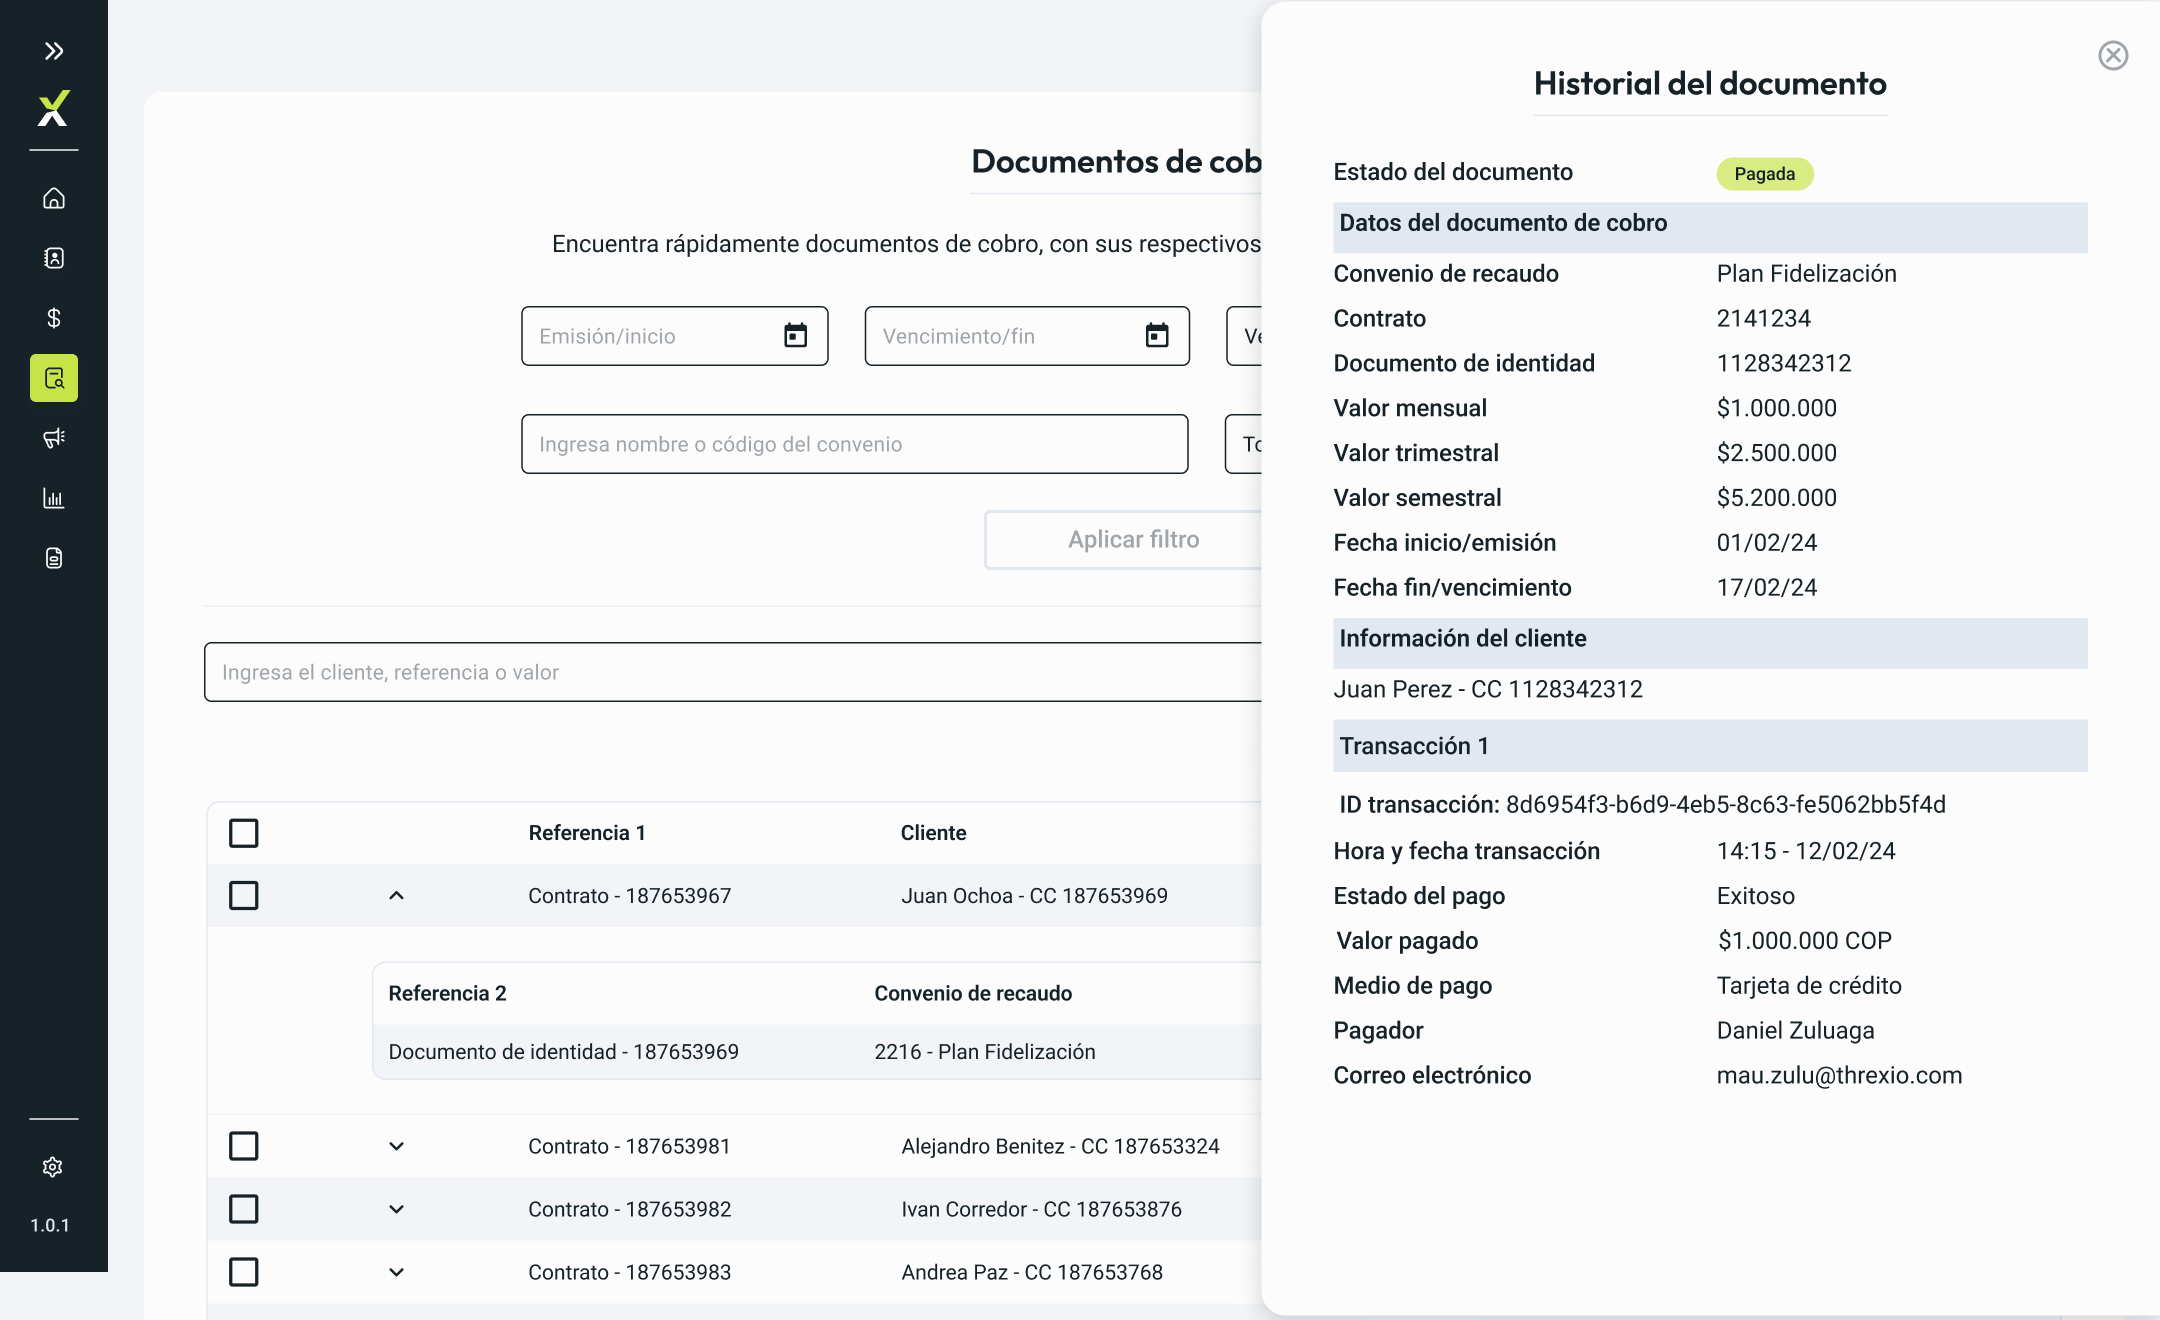Viewport: 2160px width, 1320px height.
Task: Toggle the select-all checkbox in table header
Action: 244,833
